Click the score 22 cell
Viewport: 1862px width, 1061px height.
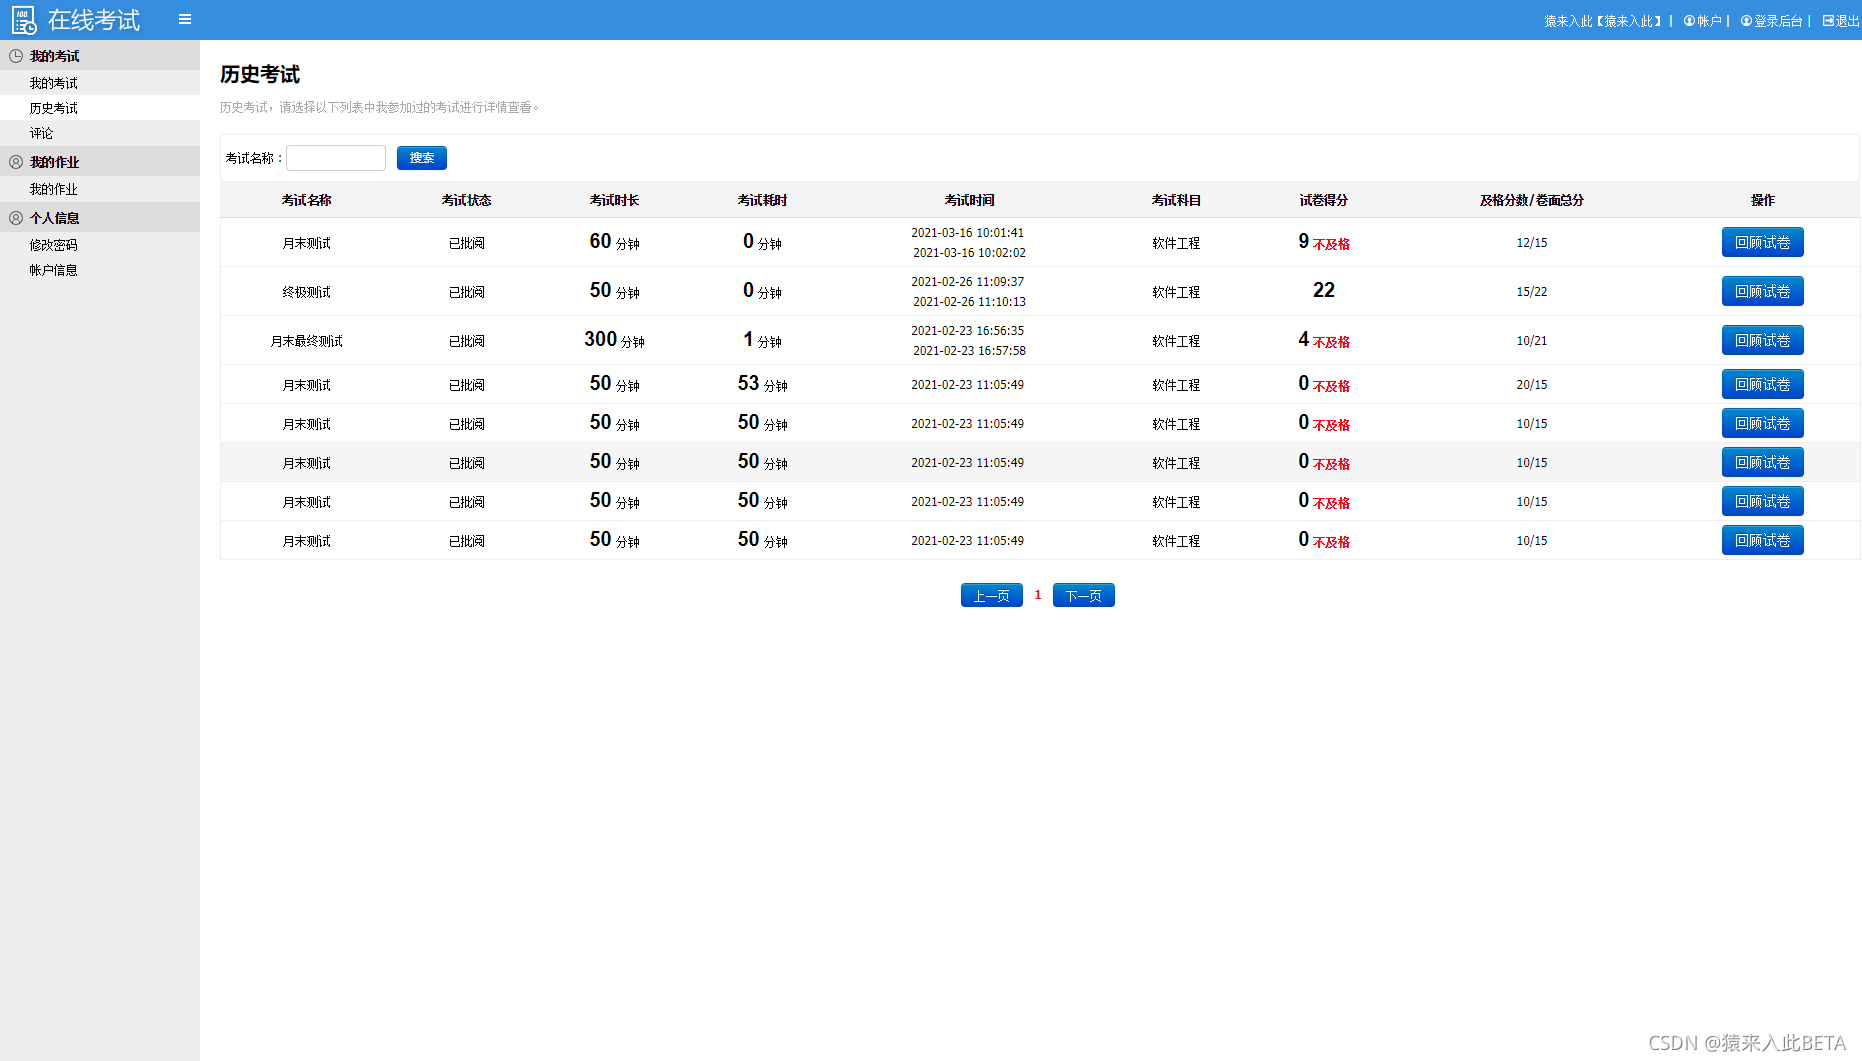[x=1324, y=290]
